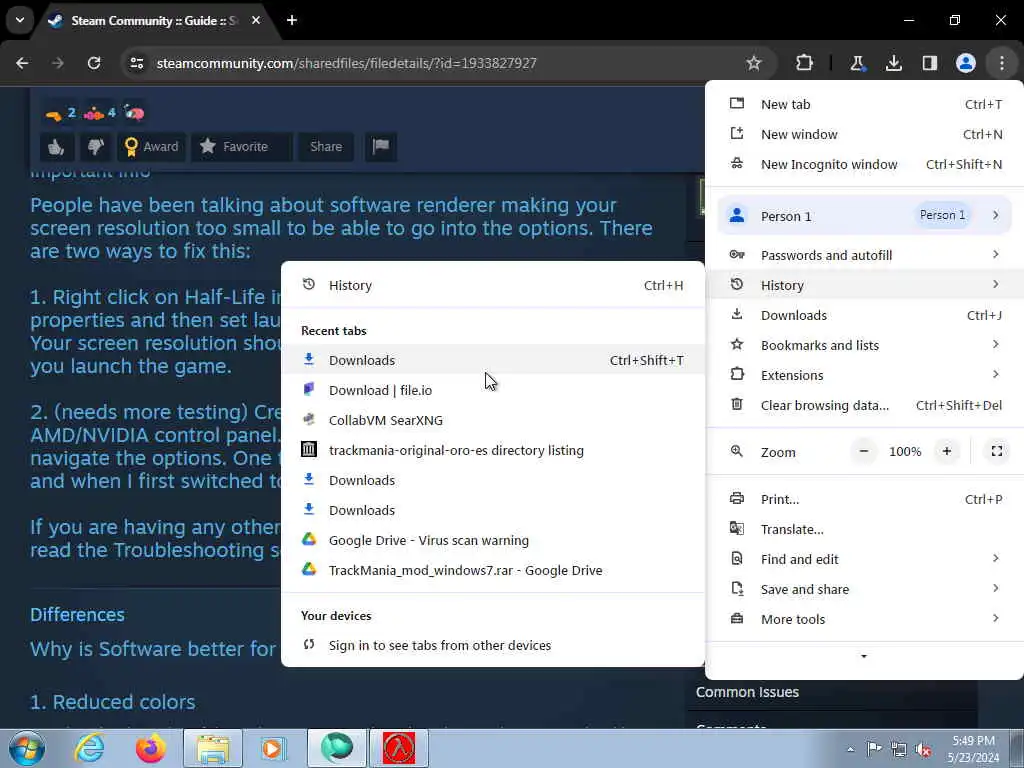Decrease zoom with minus button
1024x768 pixels.
(x=863, y=451)
